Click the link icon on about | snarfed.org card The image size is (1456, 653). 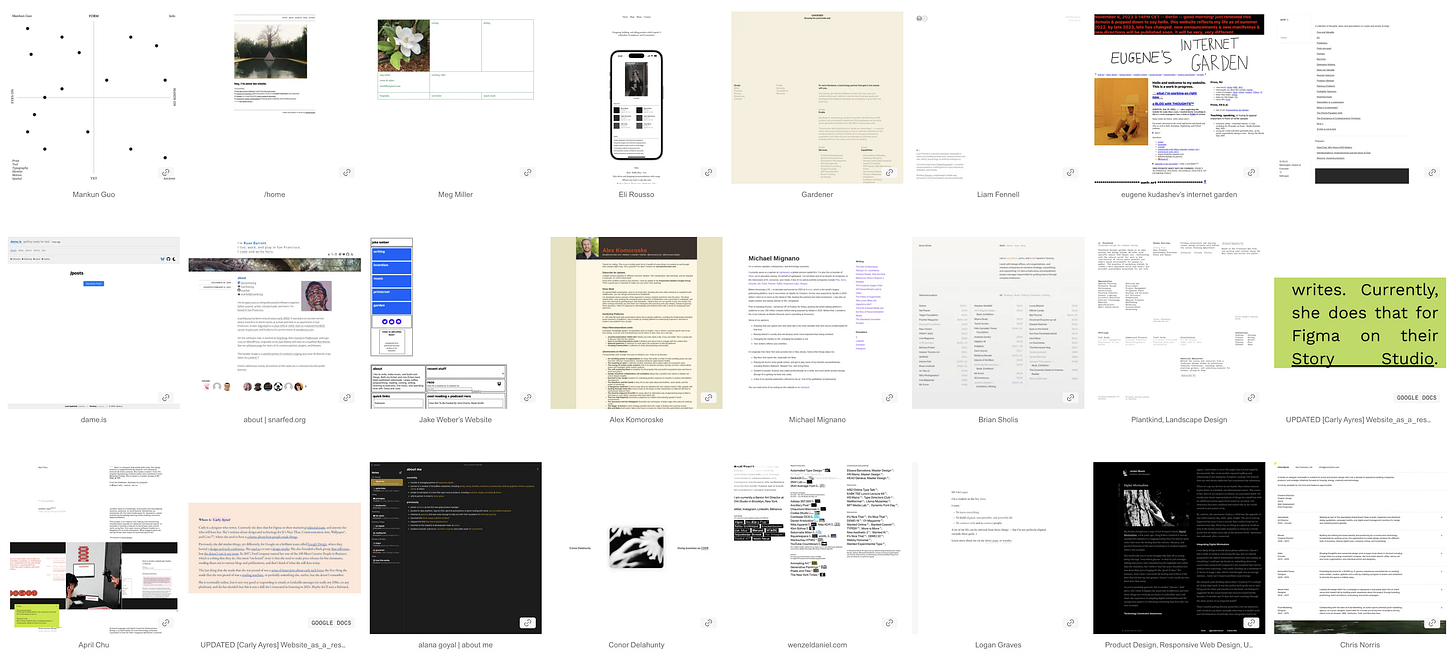(347, 397)
